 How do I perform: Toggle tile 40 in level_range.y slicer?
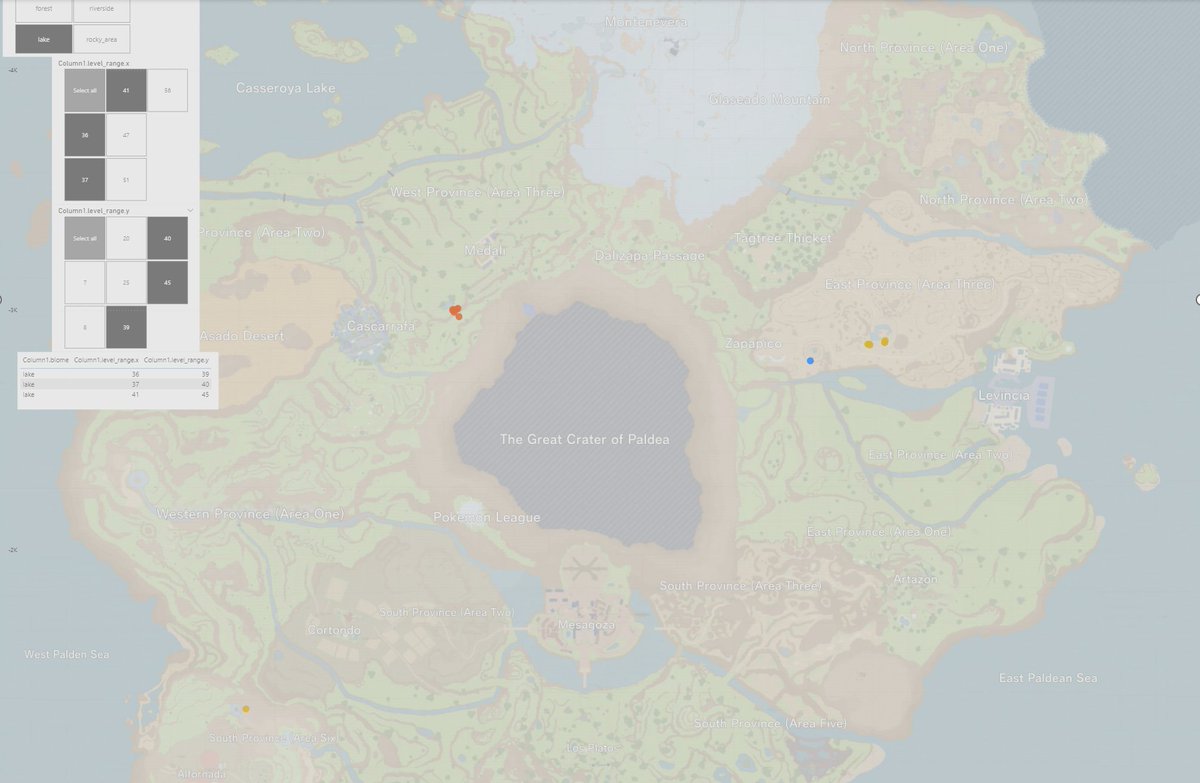tap(167, 238)
